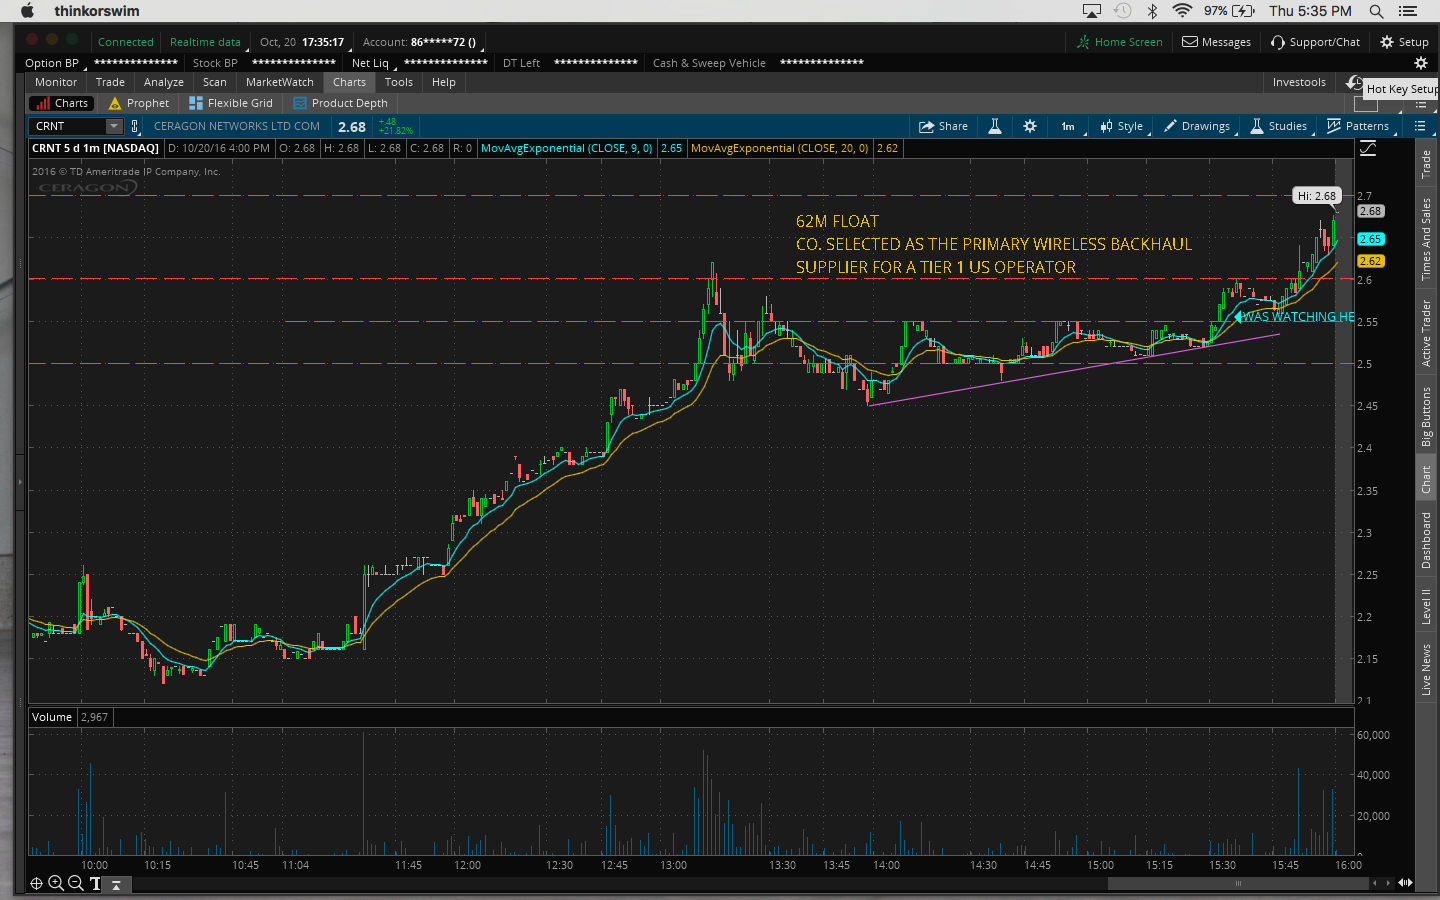The height and width of the screenshot is (900, 1440).
Task: Click the chart settings gear icon
Action: point(1030,126)
